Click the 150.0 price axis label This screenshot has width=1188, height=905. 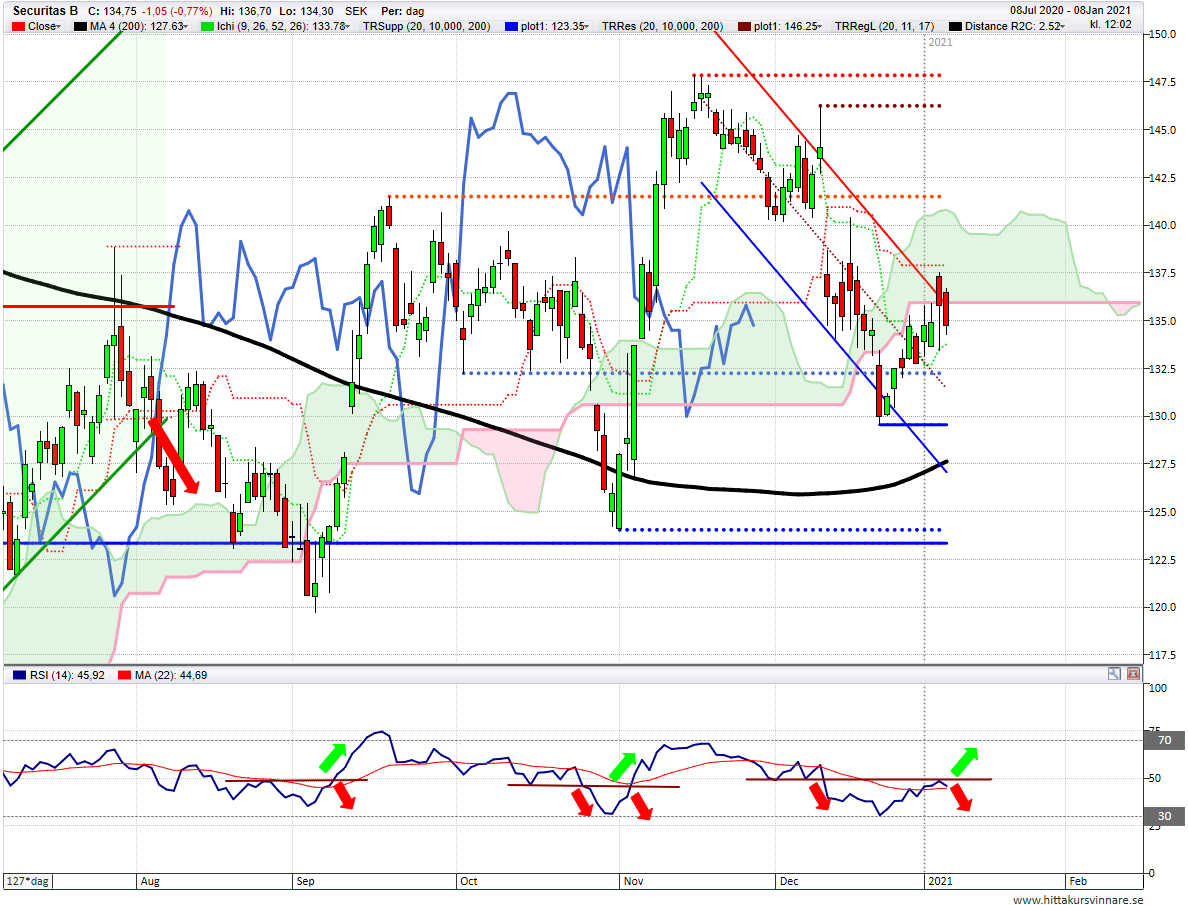(x=1162, y=34)
